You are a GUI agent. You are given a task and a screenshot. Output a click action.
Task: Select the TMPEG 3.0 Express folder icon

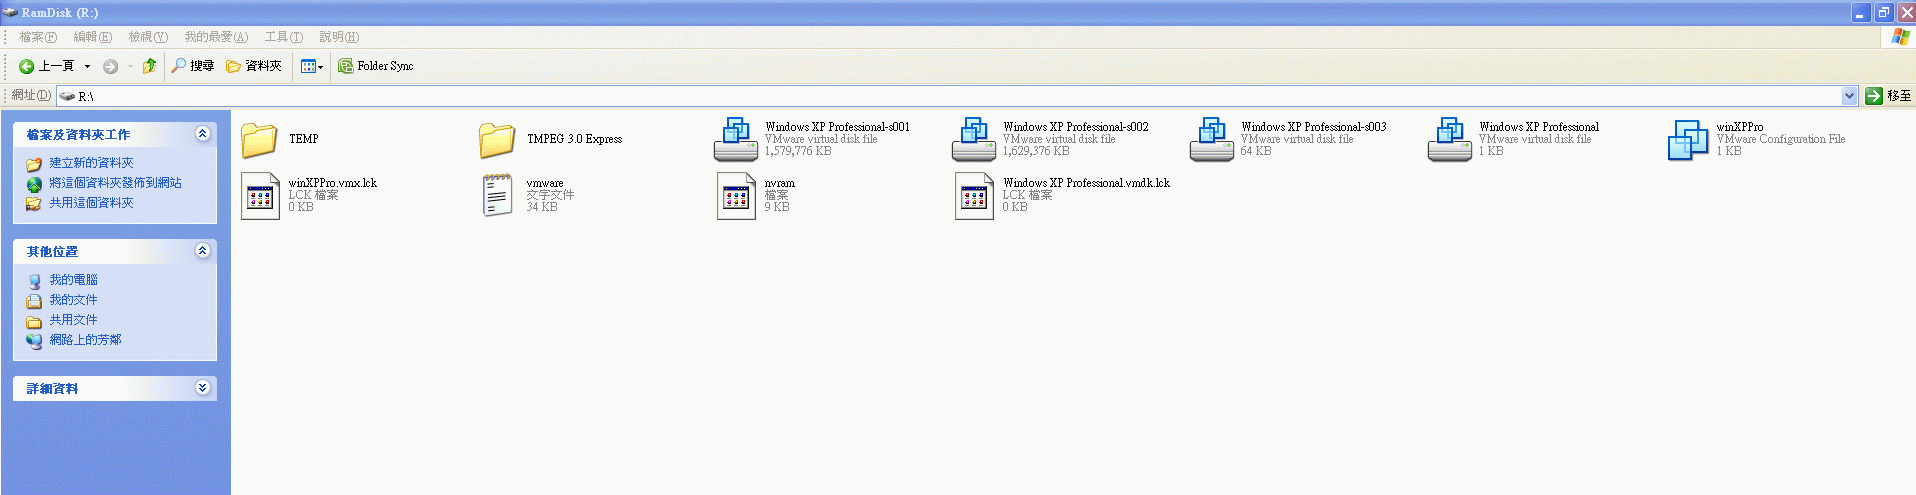tap(497, 140)
